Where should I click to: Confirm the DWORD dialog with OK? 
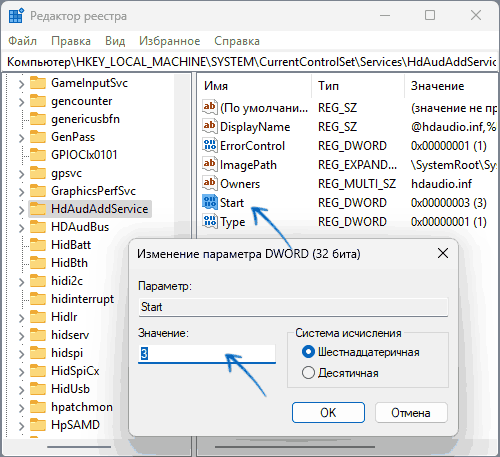(x=328, y=413)
